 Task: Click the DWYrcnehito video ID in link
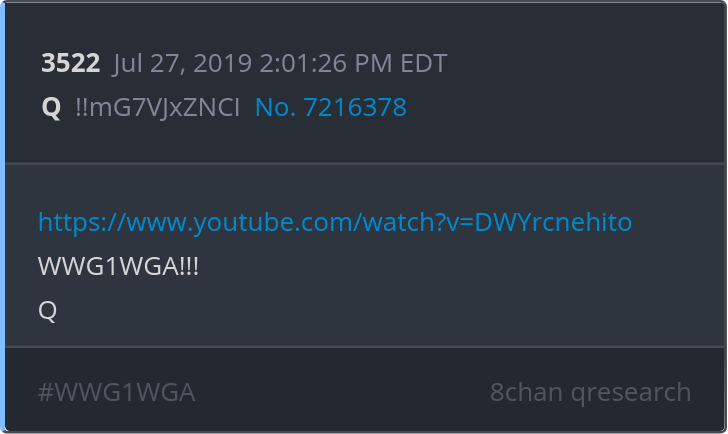pos(553,222)
